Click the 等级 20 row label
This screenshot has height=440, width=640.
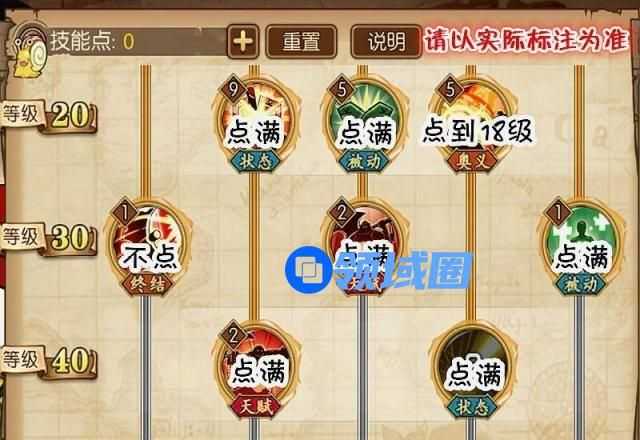49,116
